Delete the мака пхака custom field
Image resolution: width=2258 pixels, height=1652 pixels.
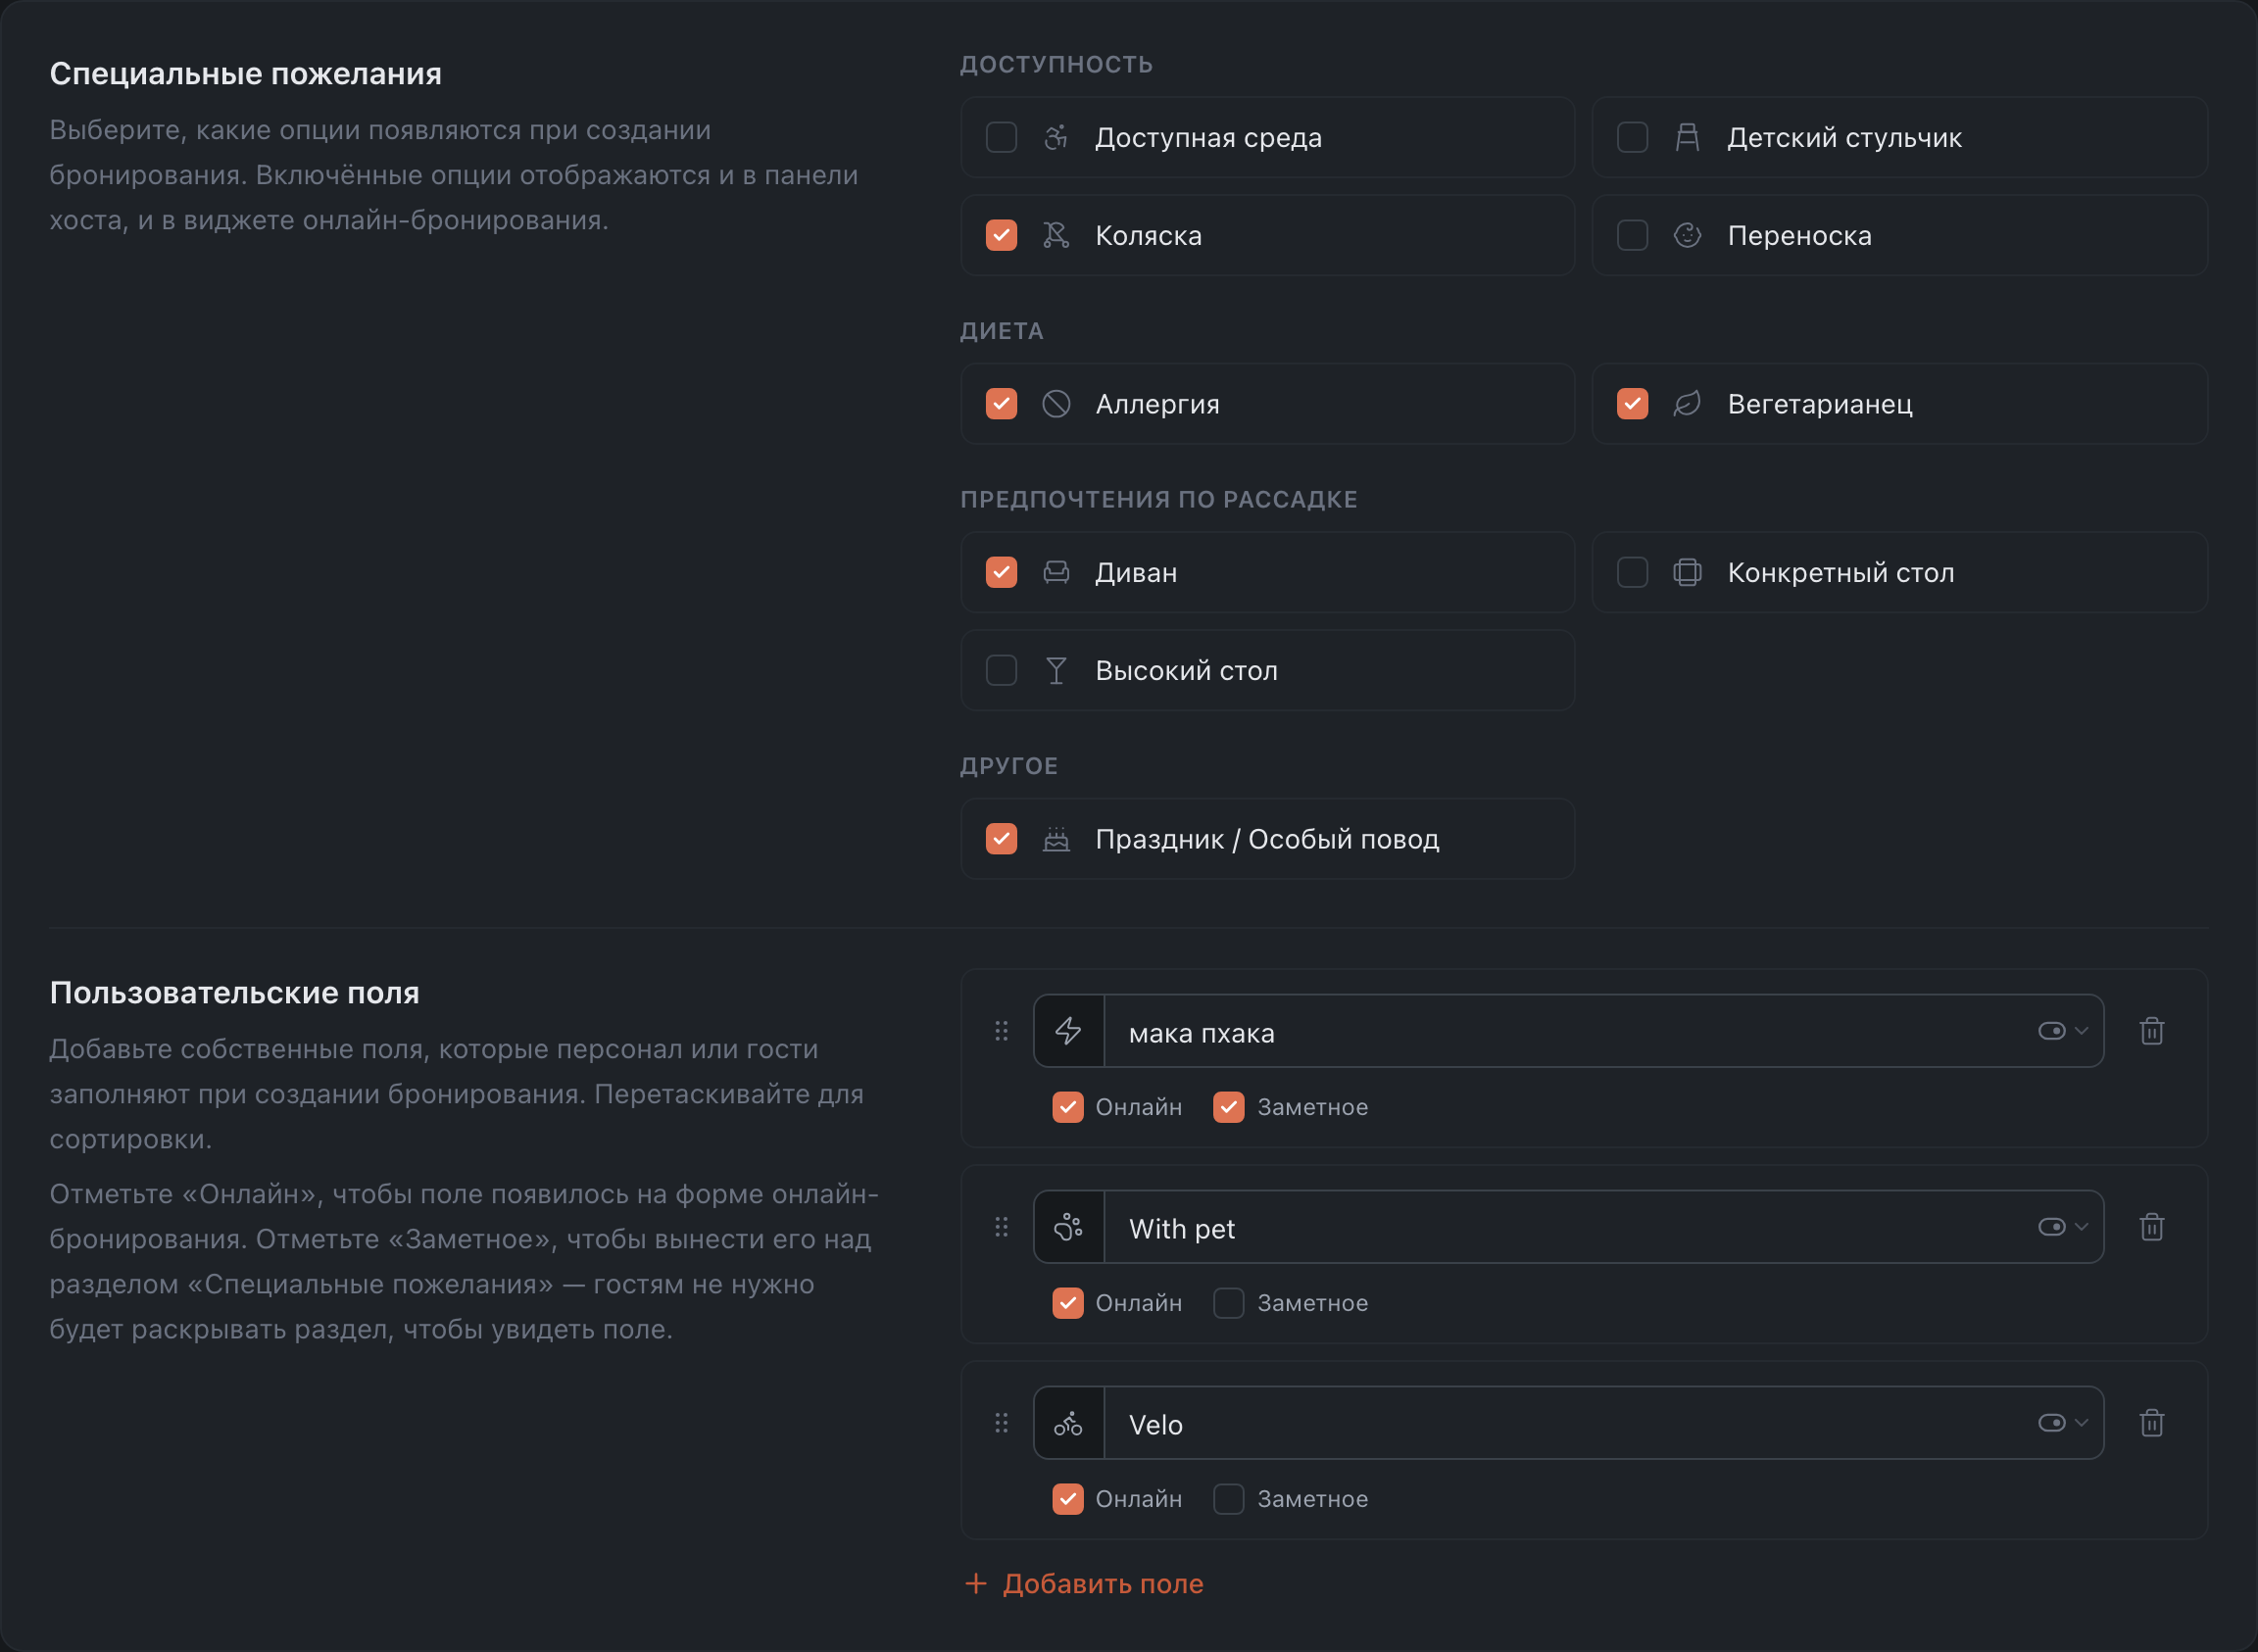pyautogui.click(x=2151, y=1031)
